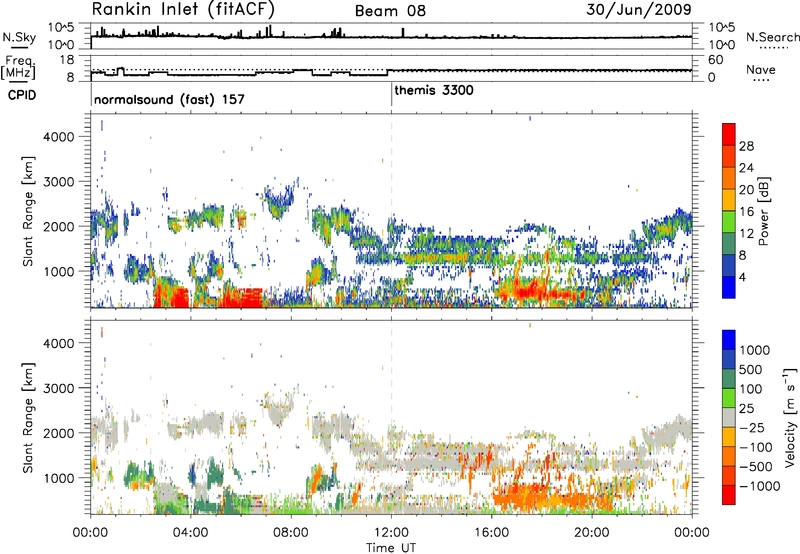Select the light green 25–100 Velocity colorbar segment
This screenshot has width=800, height=554.
pos(729,398)
